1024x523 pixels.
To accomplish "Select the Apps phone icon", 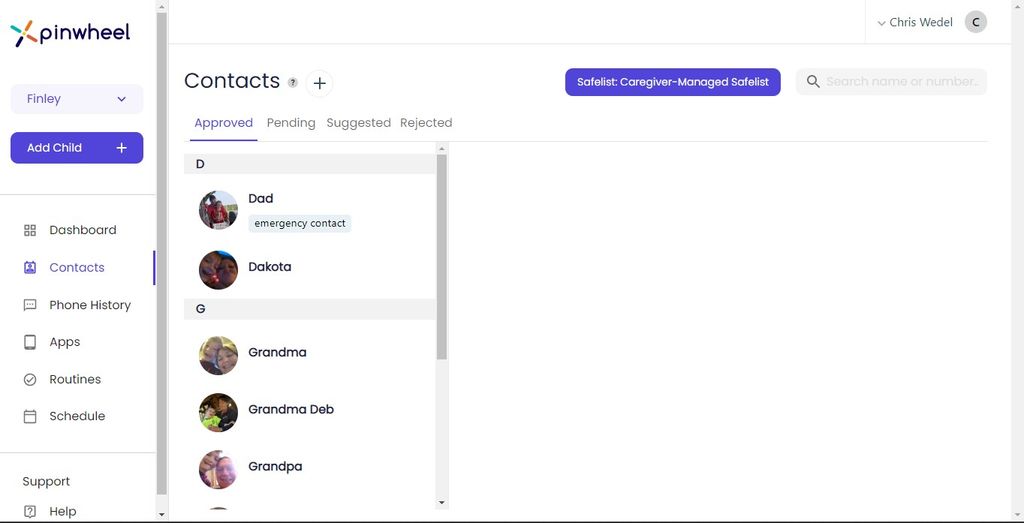I will click(x=30, y=342).
